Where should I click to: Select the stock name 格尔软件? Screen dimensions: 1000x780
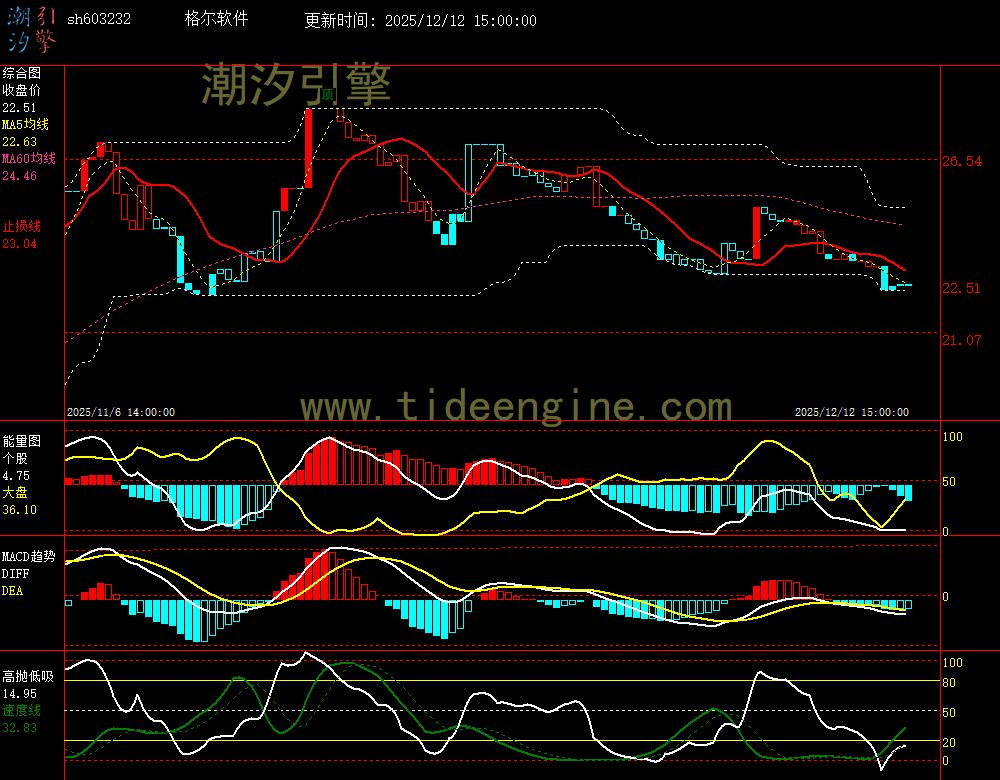(216, 19)
